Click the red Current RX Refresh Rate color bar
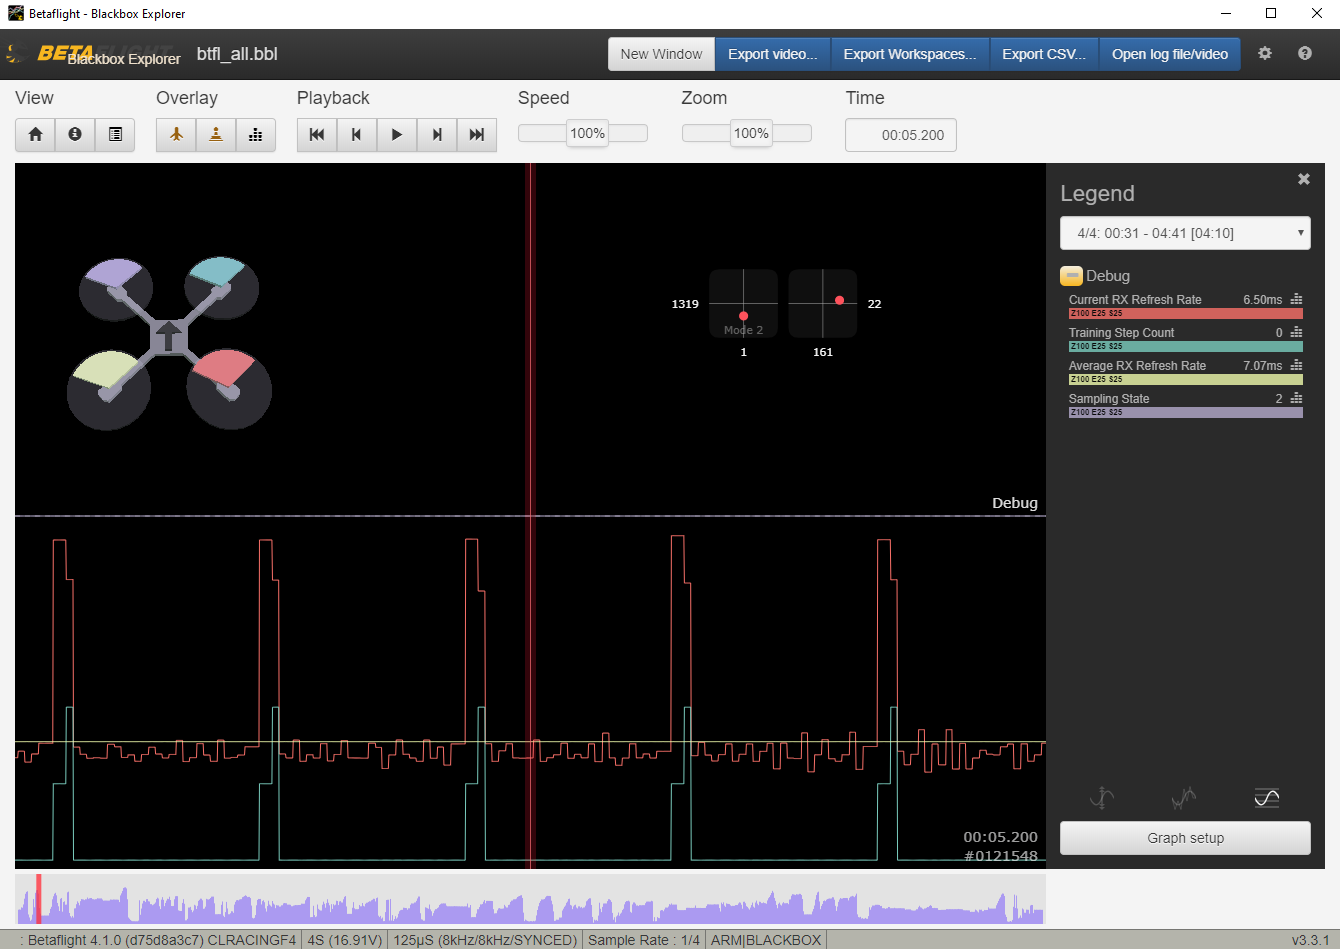1340x949 pixels. pyautogui.click(x=1185, y=313)
